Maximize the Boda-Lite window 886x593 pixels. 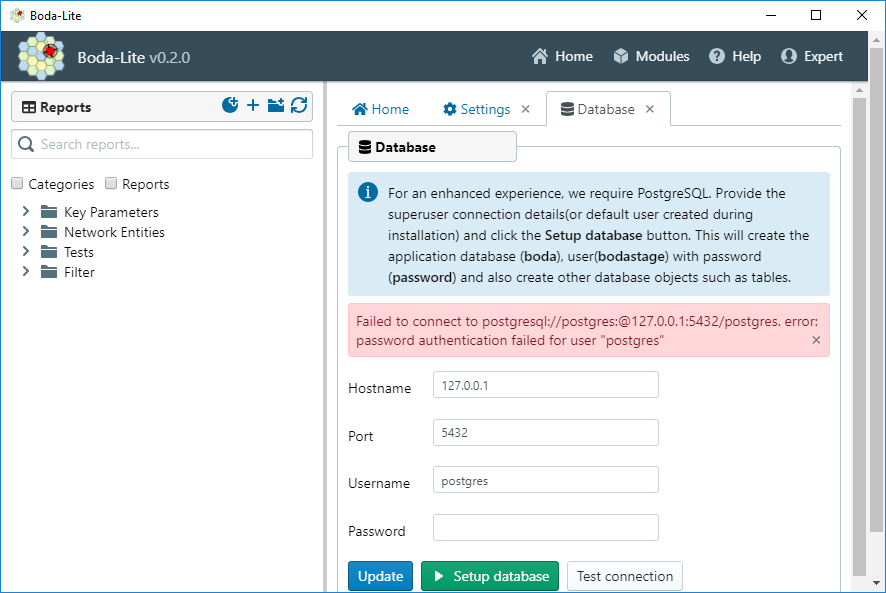[816, 15]
